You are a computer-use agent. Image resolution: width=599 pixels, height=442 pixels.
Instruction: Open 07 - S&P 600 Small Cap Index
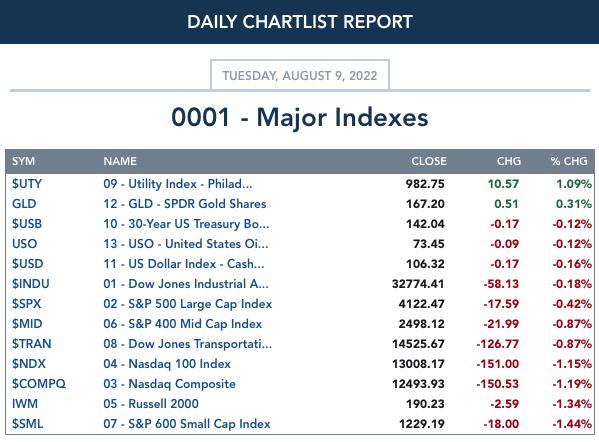point(187,424)
